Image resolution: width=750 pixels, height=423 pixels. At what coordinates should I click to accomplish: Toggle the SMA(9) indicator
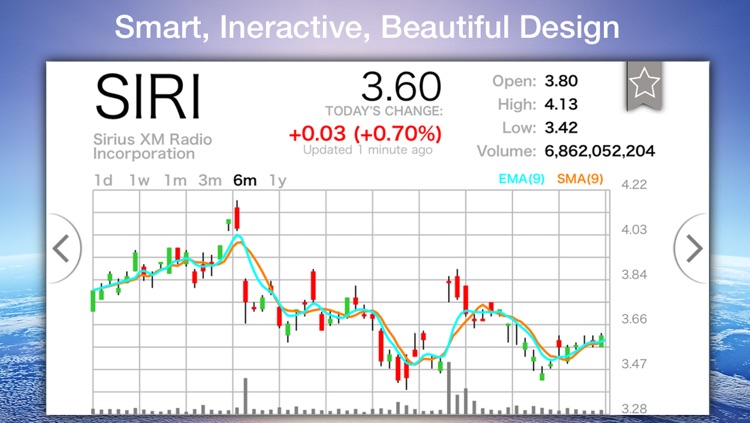click(580, 179)
